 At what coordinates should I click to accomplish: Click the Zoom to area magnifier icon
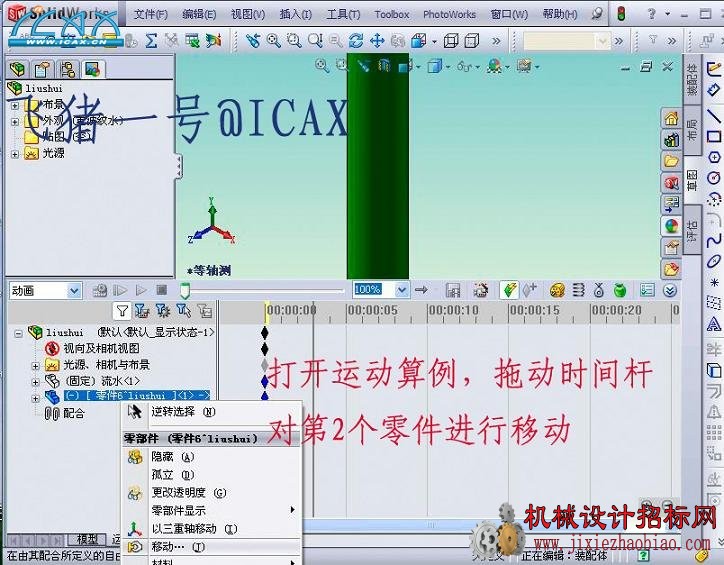point(294,41)
